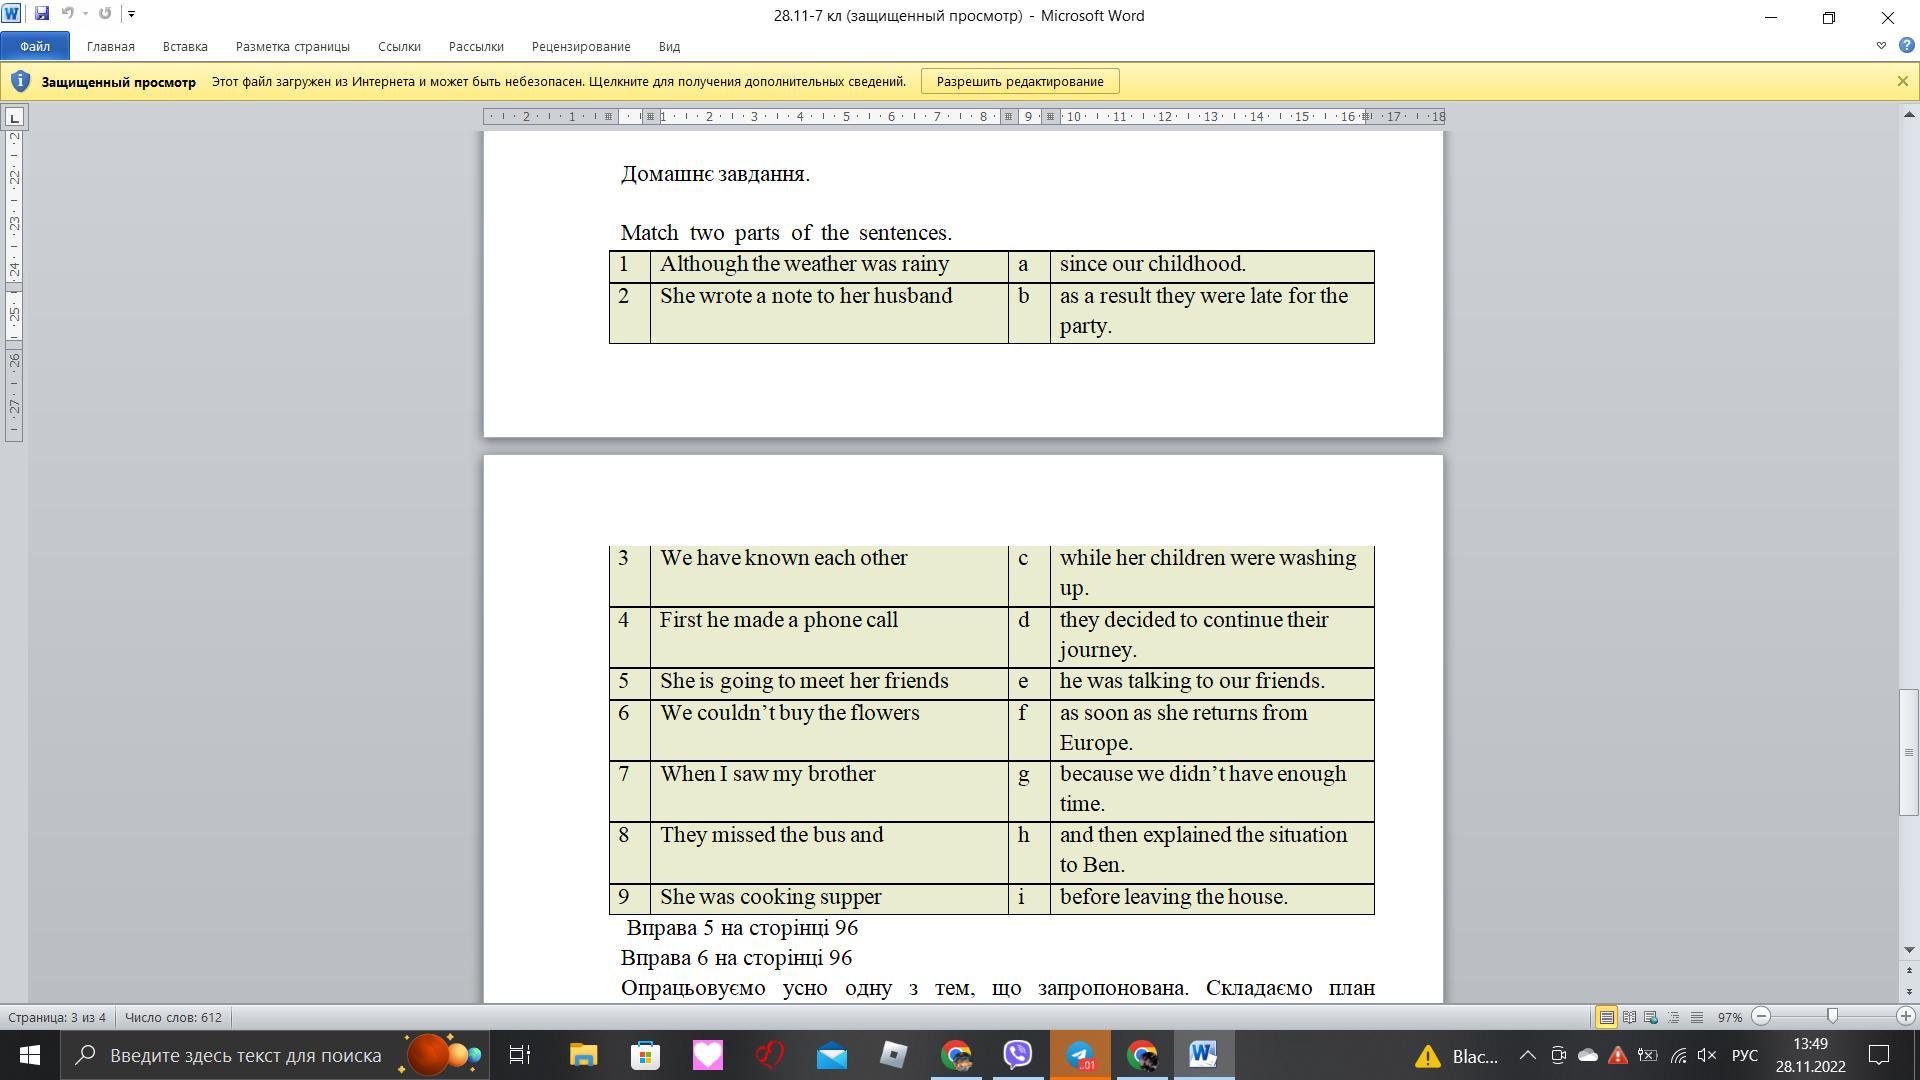Viewport: 1920px width, 1080px height.
Task: Expand the ribbon with the chevron arrow
Action: pyautogui.click(x=1881, y=46)
